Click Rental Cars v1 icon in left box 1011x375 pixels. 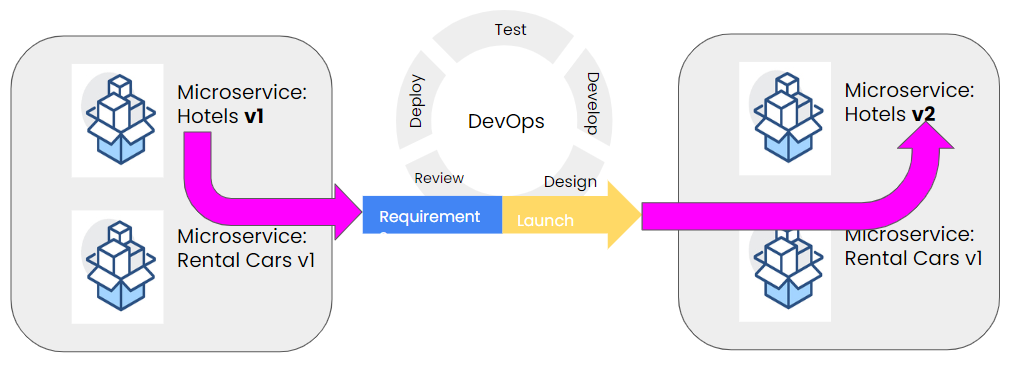pyautogui.click(x=117, y=267)
